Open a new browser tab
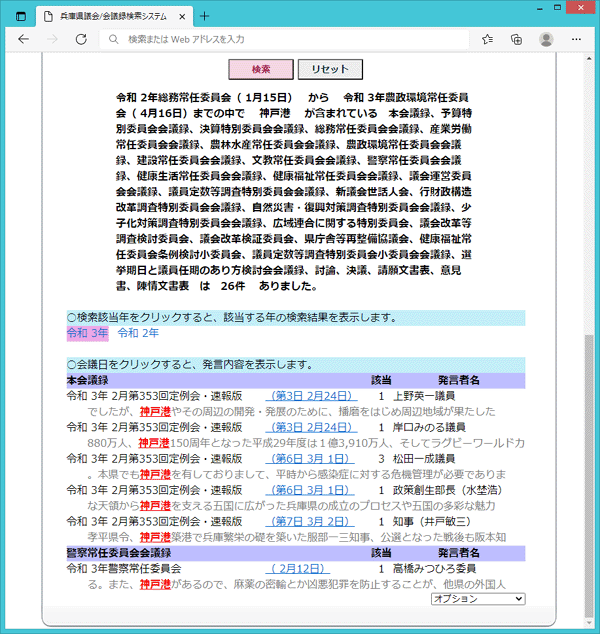 click(x=205, y=16)
